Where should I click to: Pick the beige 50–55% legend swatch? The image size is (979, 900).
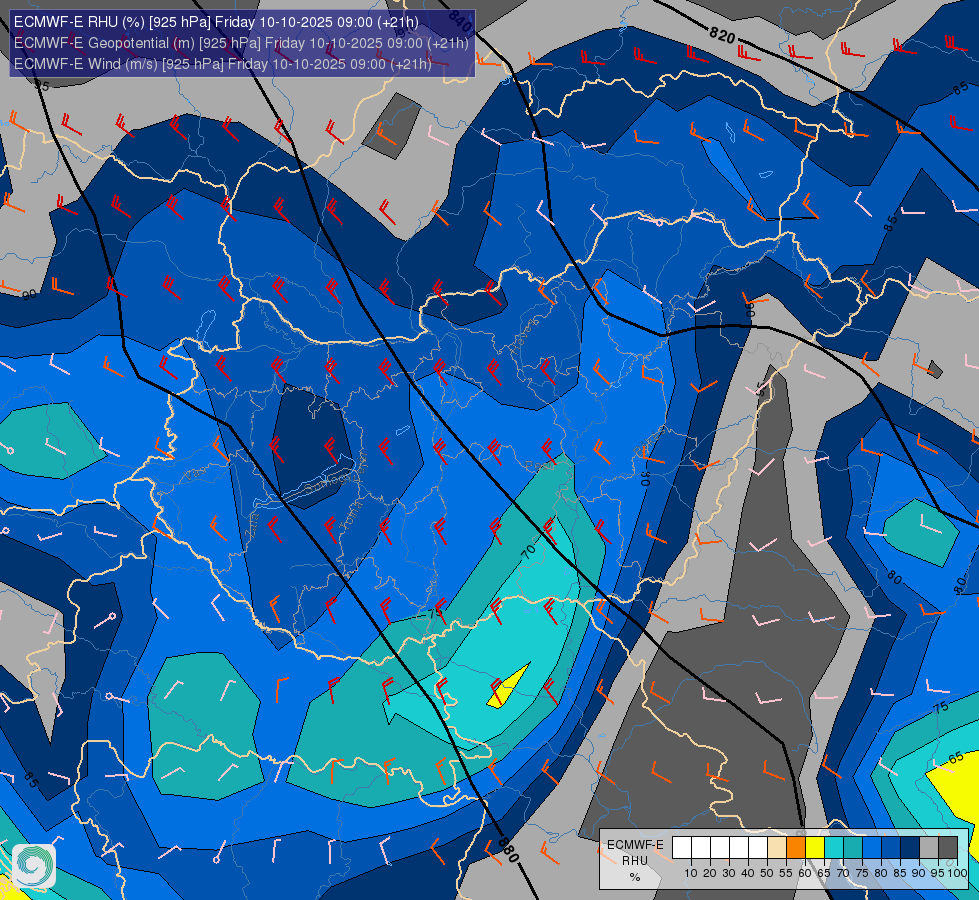click(777, 848)
